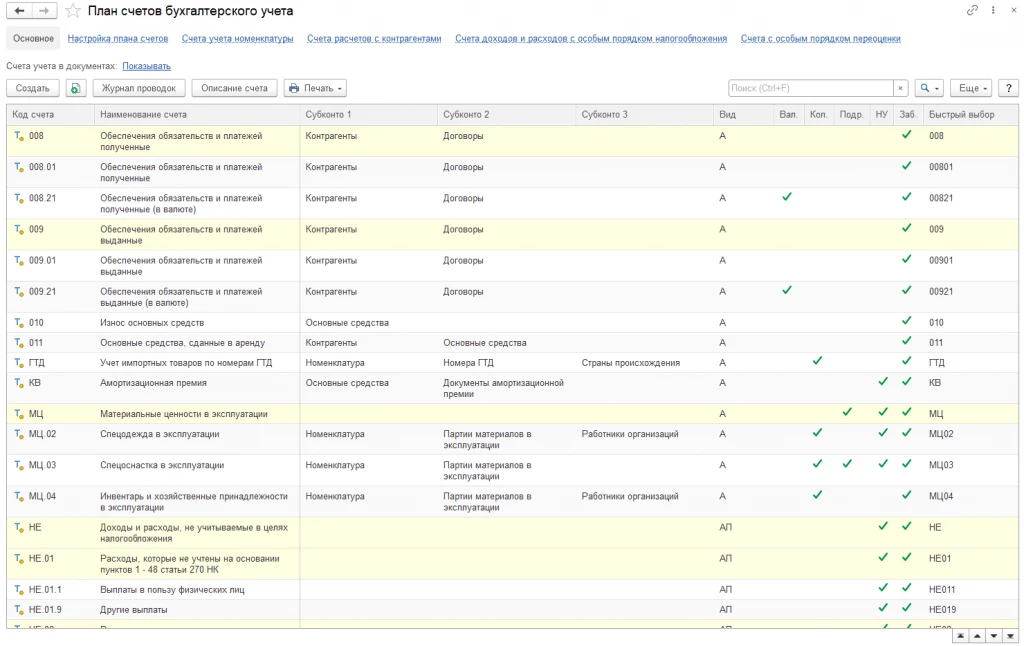Click the Показывать link

(146, 66)
